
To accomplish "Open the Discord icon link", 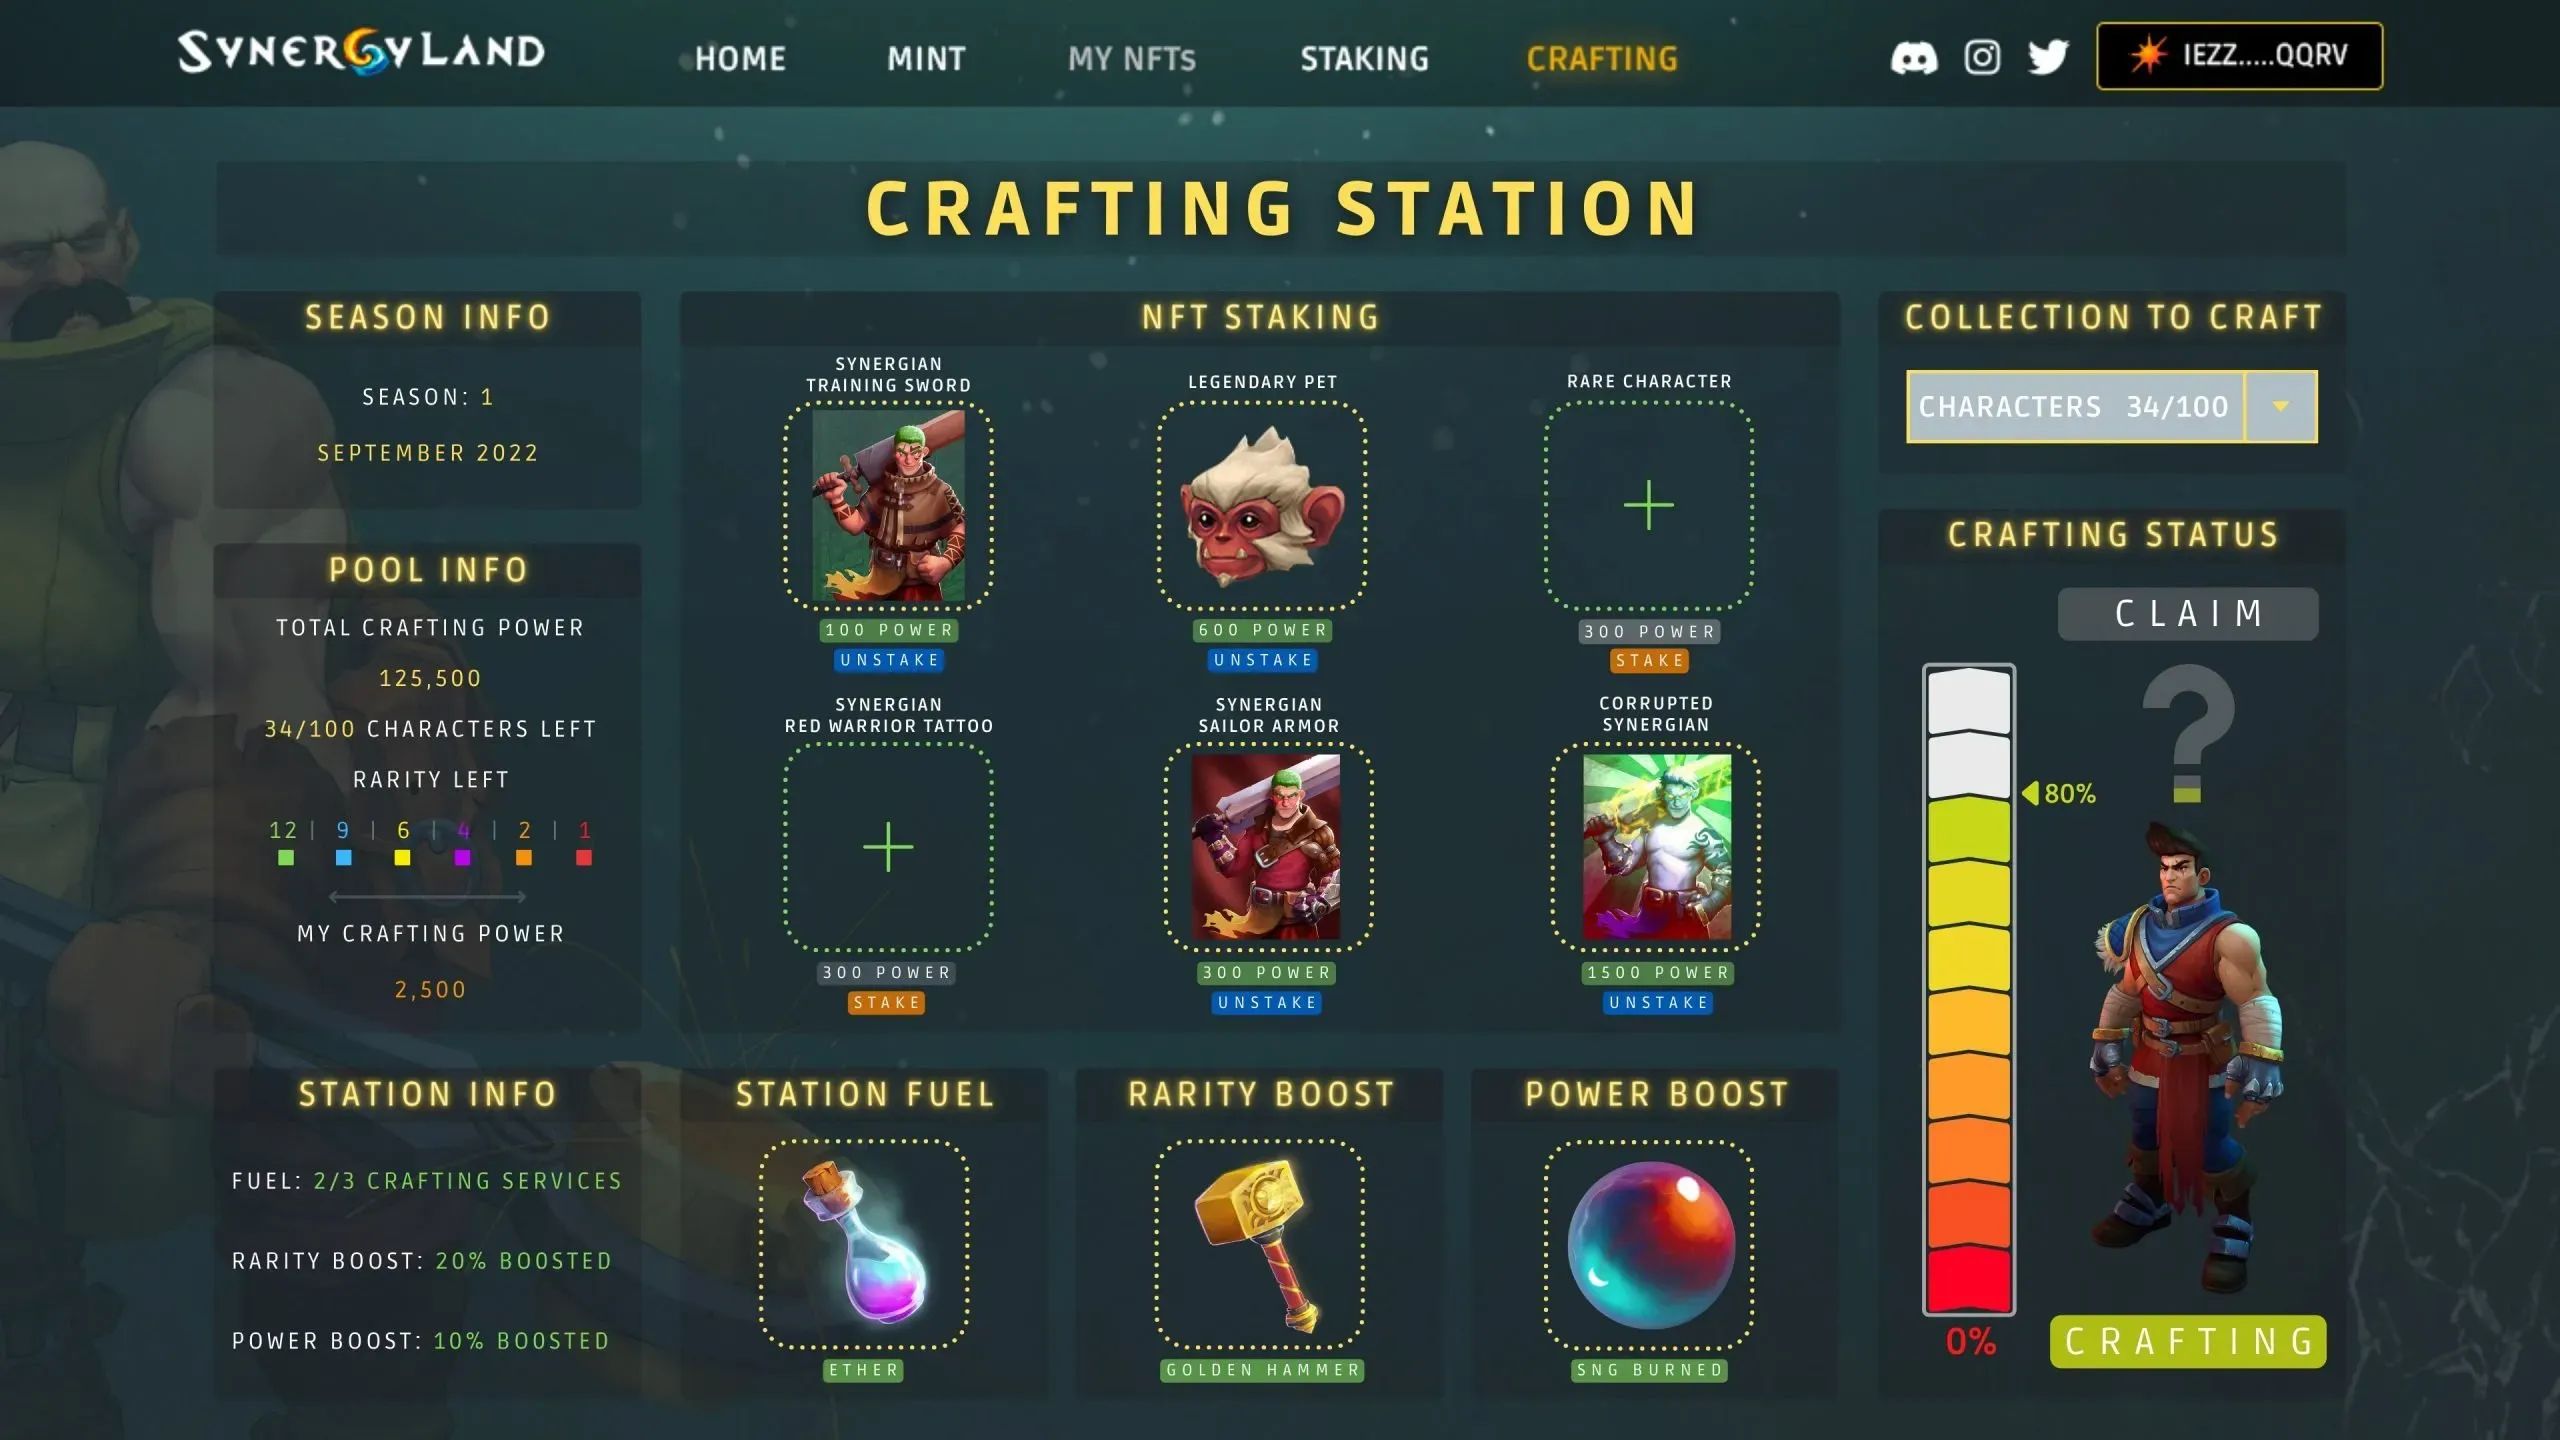I will pyautogui.click(x=1914, y=58).
